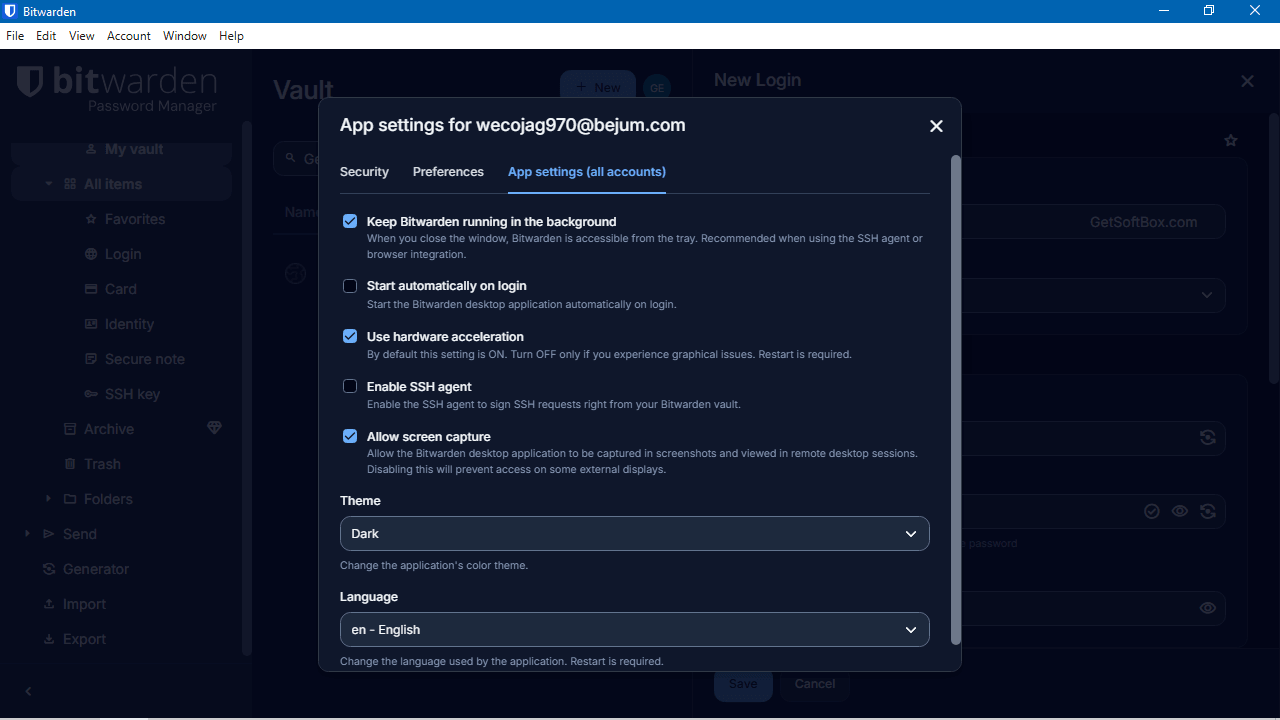The image size is (1280, 720).
Task: Close the New Login panel
Action: pos(1247,81)
